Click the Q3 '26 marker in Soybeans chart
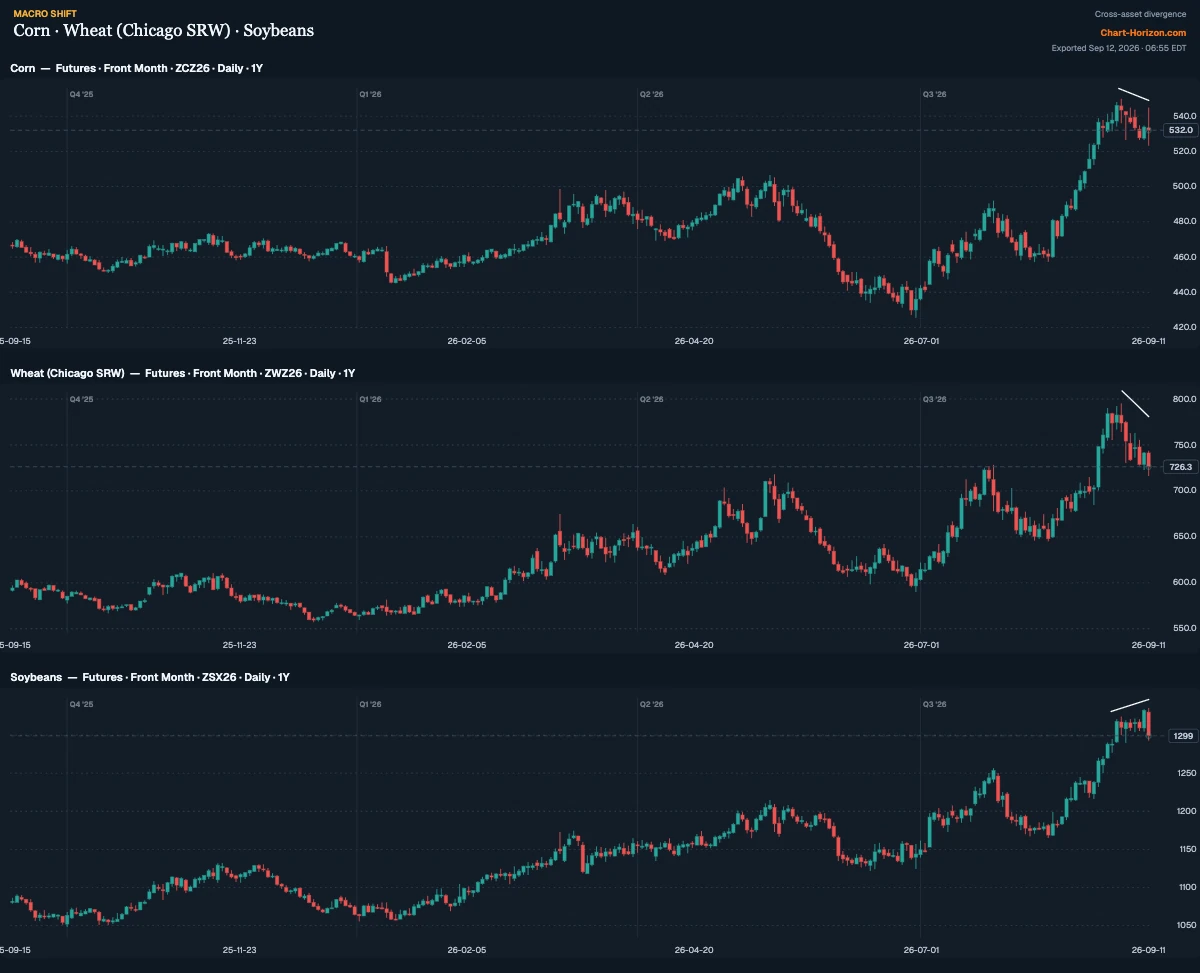The width and height of the screenshot is (1200, 973). click(x=934, y=704)
